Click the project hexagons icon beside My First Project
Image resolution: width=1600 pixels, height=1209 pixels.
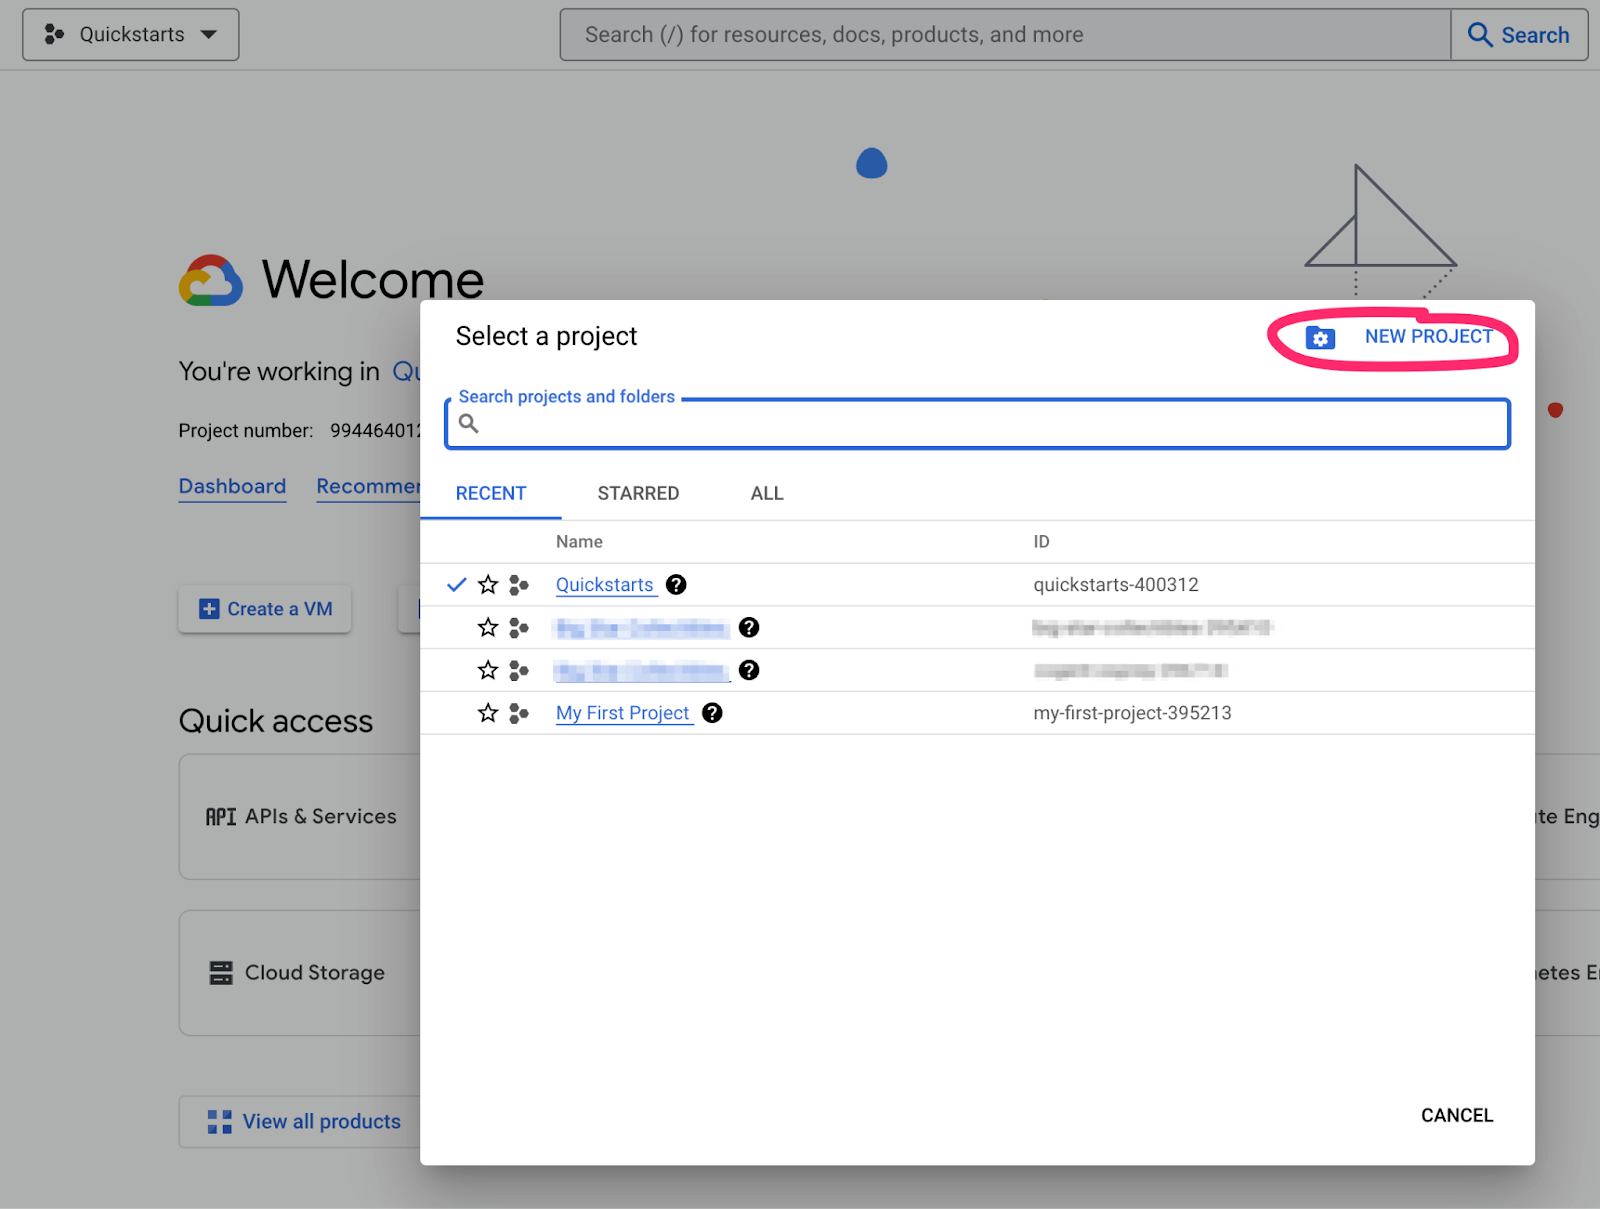(x=519, y=713)
